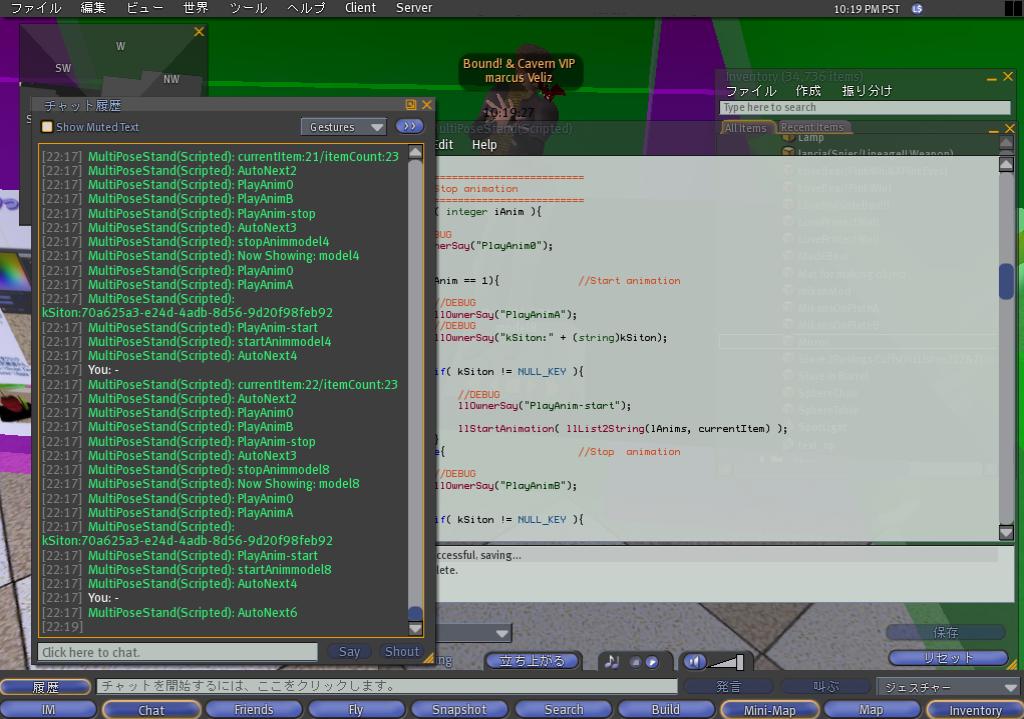
Task: Click the chat history scroll down arrow
Action: pyautogui.click(x=415, y=629)
